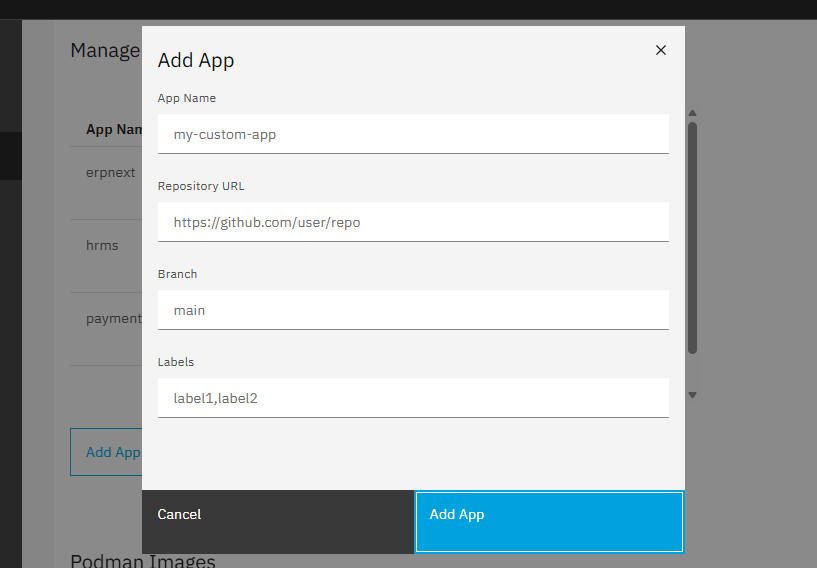Click the 'Add App' dialog title
Viewport: 817px width, 568px height.
pos(196,61)
